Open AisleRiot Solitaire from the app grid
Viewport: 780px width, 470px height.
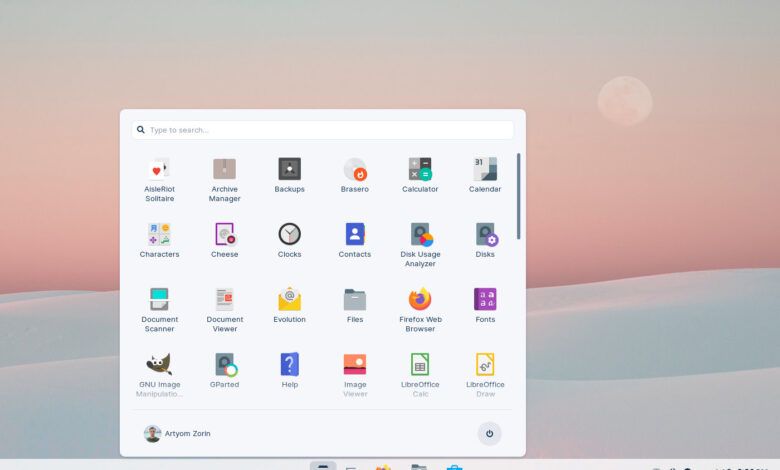(x=159, y=179)
